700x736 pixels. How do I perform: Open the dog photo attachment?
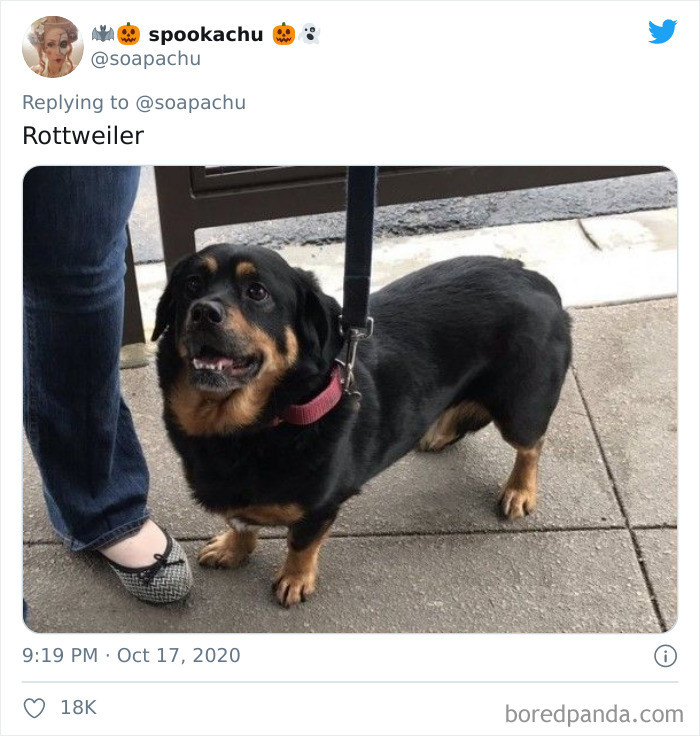coord(350,399)
